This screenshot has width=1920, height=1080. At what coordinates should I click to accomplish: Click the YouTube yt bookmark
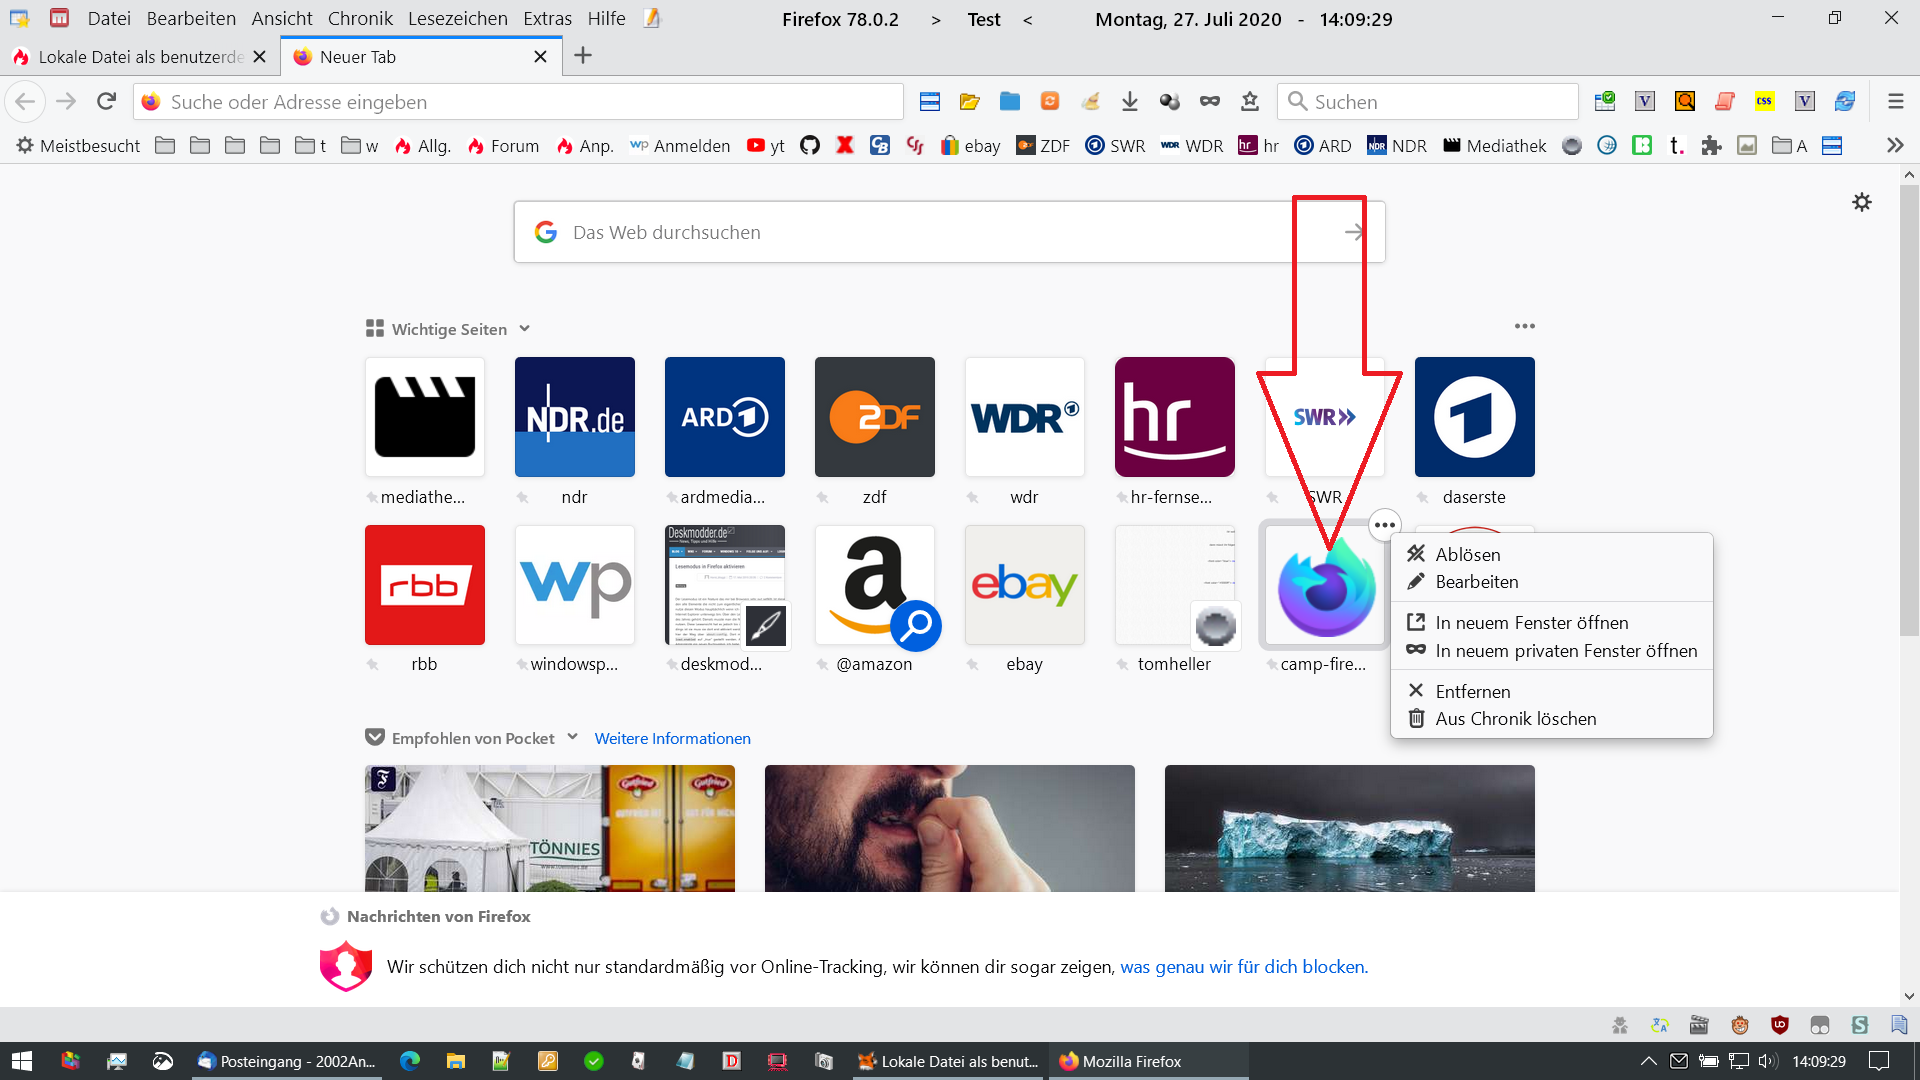[766, 146]
